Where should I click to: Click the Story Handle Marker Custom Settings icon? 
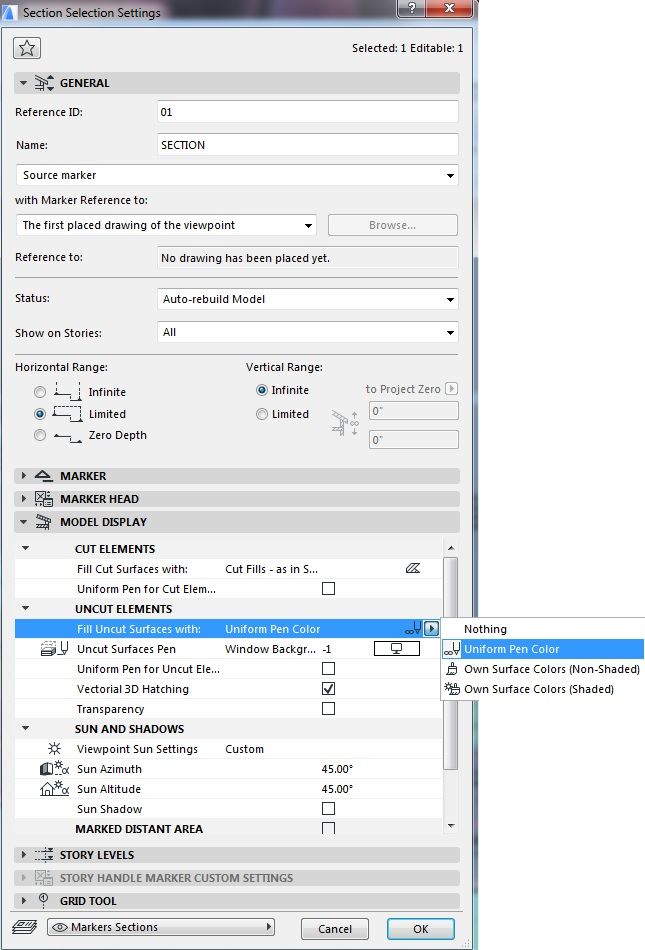(x=44, y=878)
